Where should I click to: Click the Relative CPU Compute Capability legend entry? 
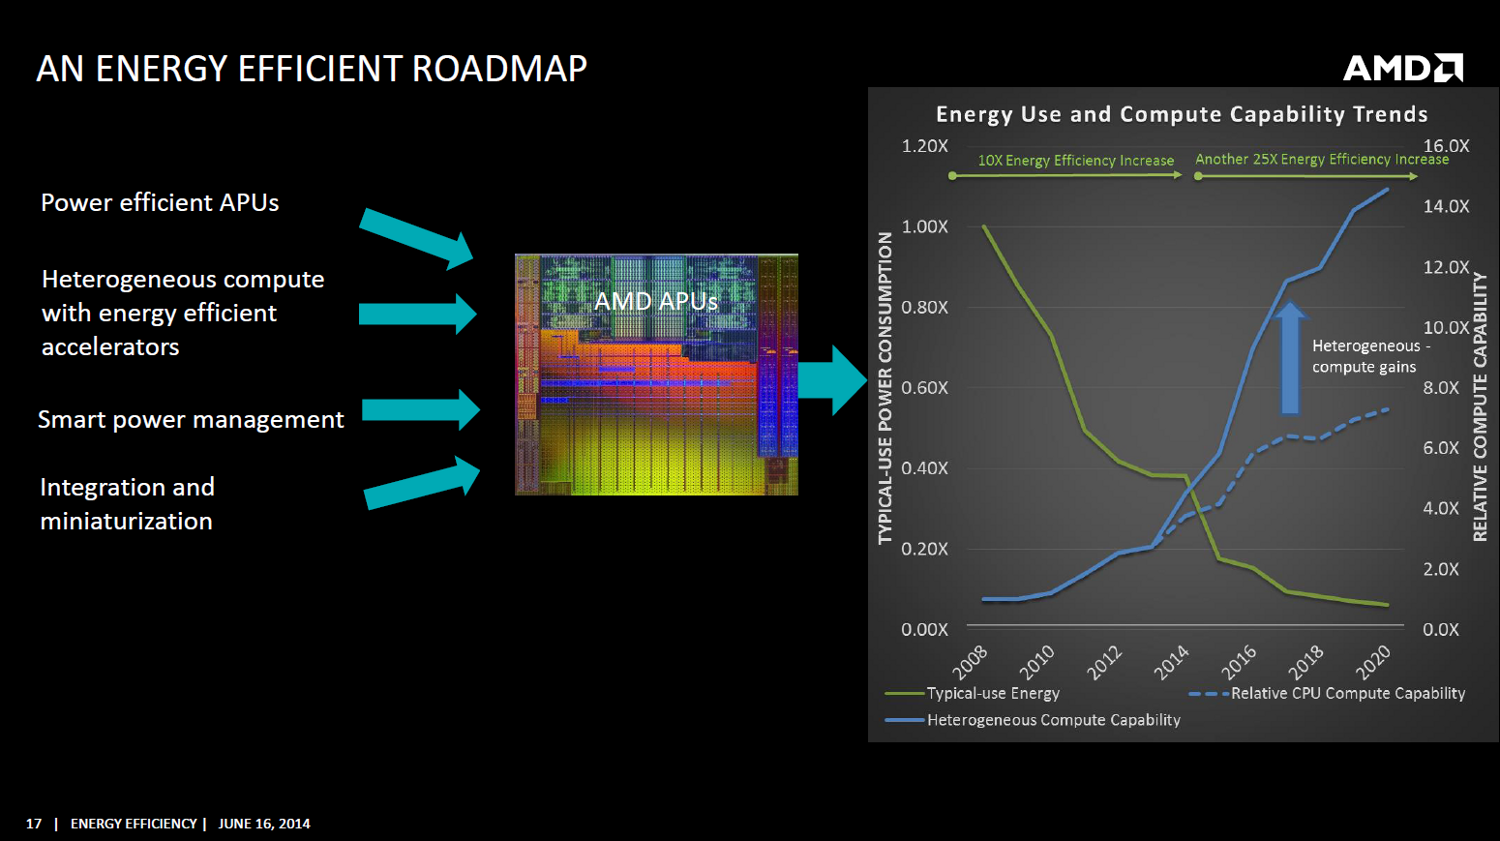coord(1327,693)
